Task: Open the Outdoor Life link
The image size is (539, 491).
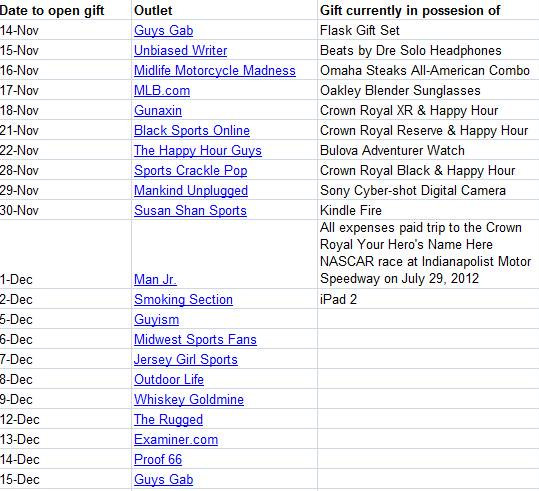Action: pos(169,380)
